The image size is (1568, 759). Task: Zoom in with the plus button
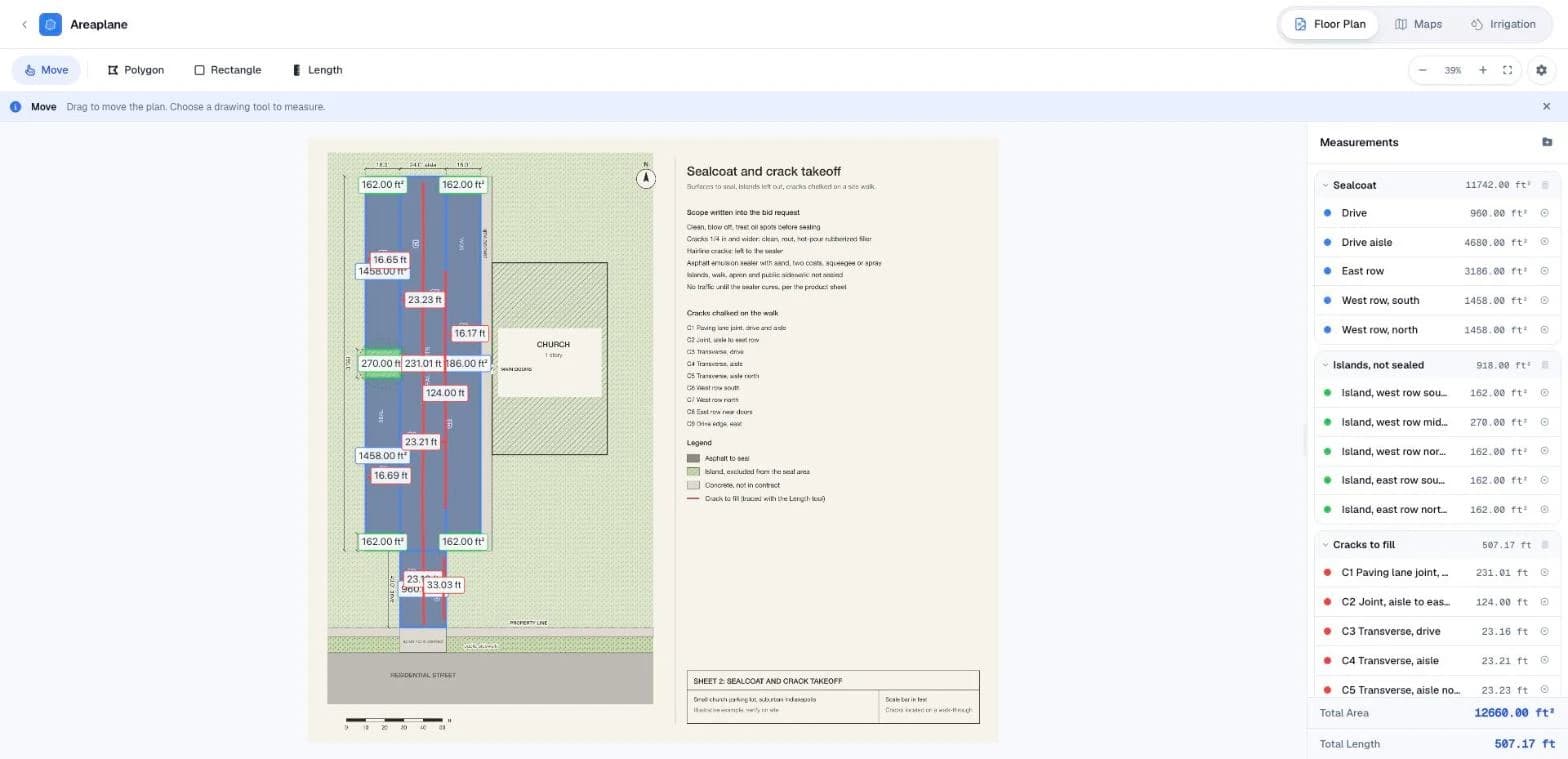pos(1482,70)
